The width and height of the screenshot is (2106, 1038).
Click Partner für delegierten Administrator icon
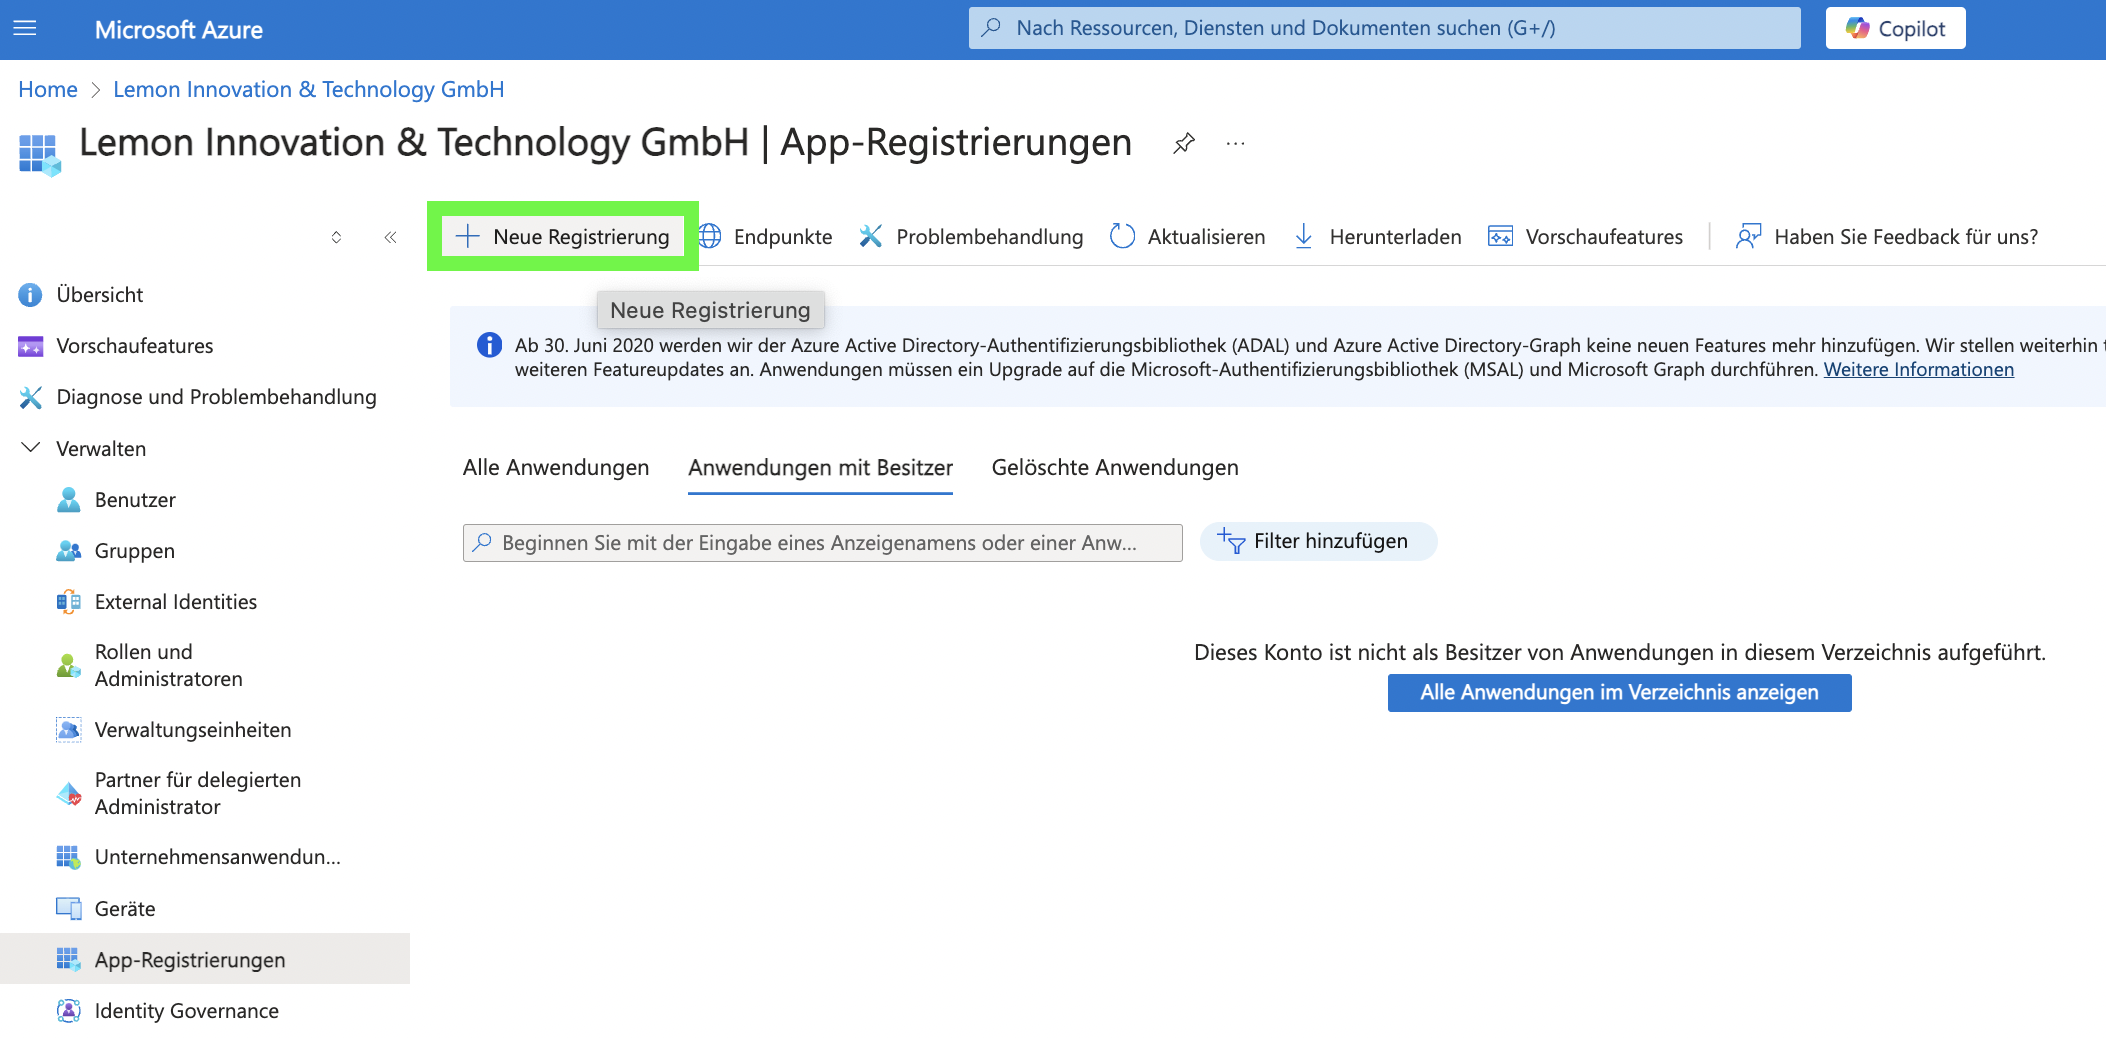(69, 794)
